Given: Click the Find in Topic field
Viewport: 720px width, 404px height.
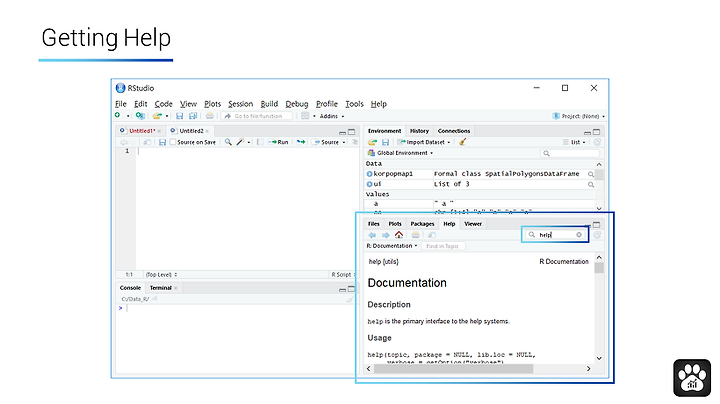Looking at the screenshot, I should coord(443,246).
